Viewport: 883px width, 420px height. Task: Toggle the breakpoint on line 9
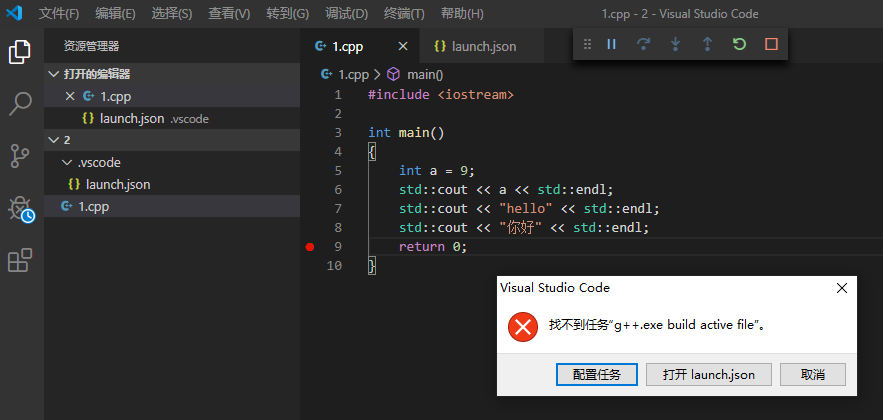309,247
